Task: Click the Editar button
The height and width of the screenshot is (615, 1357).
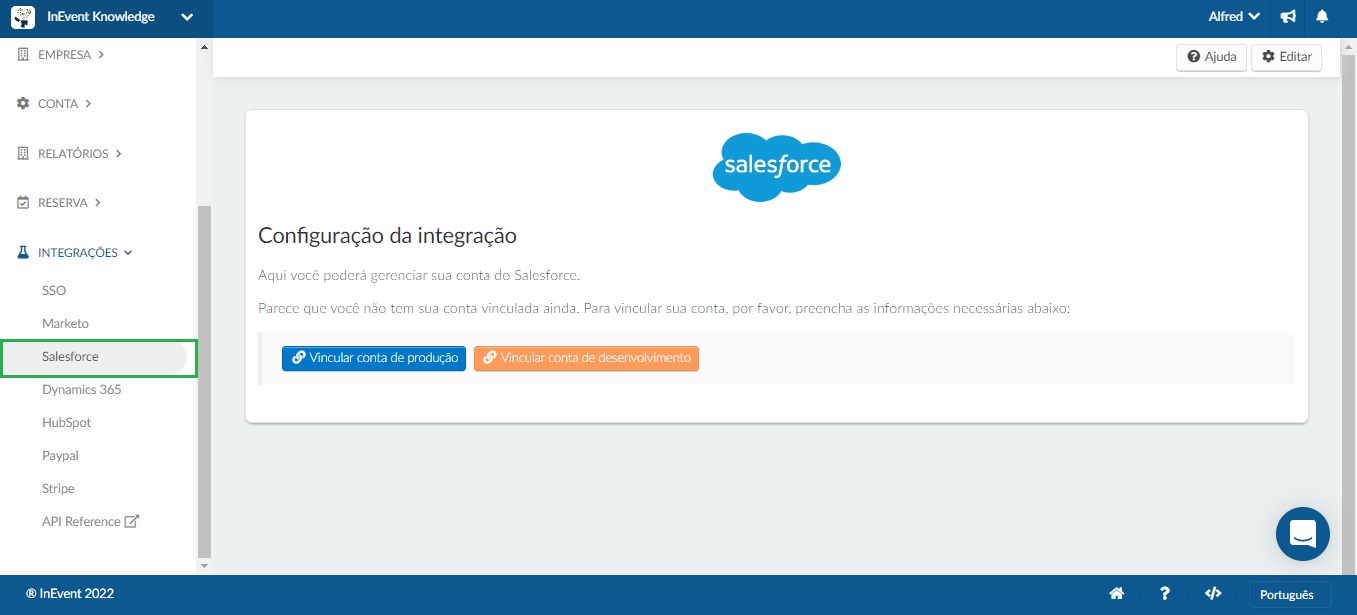Action: coord(1286,57)
